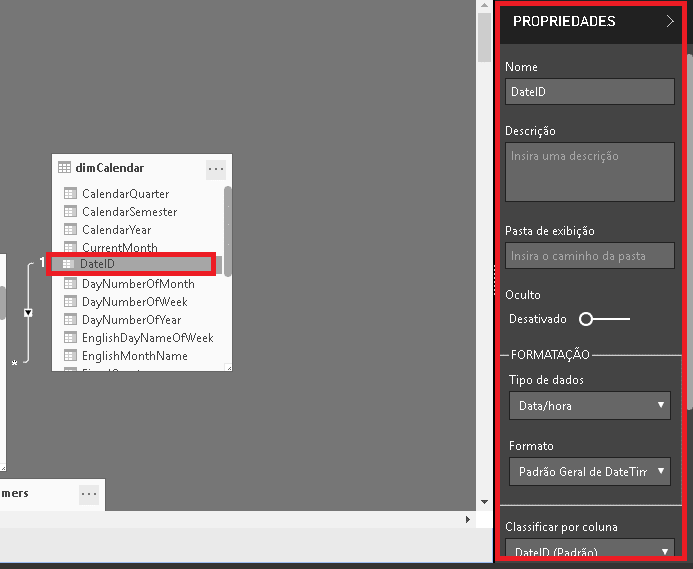Click the PROPRIEDADES panel header title
Viewport: 693px width, 569px height.
[x=564, y=21]
